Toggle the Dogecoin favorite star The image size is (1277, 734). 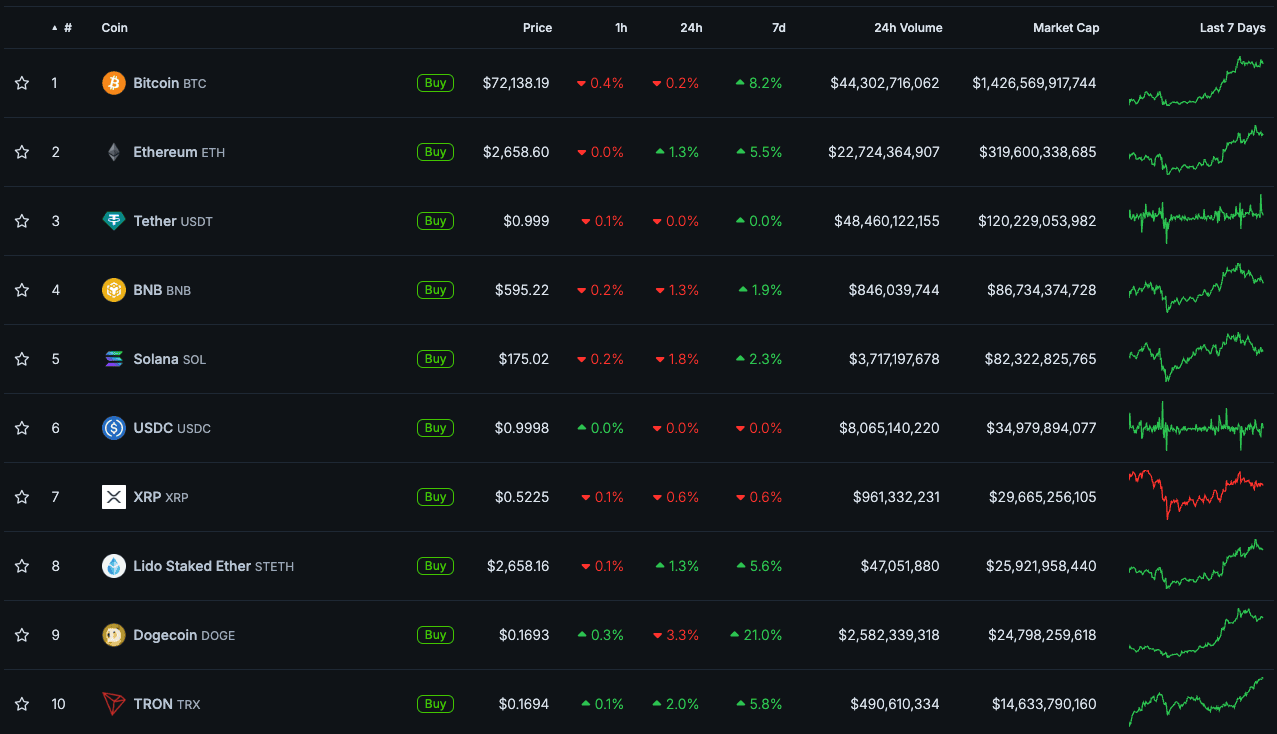22,635
